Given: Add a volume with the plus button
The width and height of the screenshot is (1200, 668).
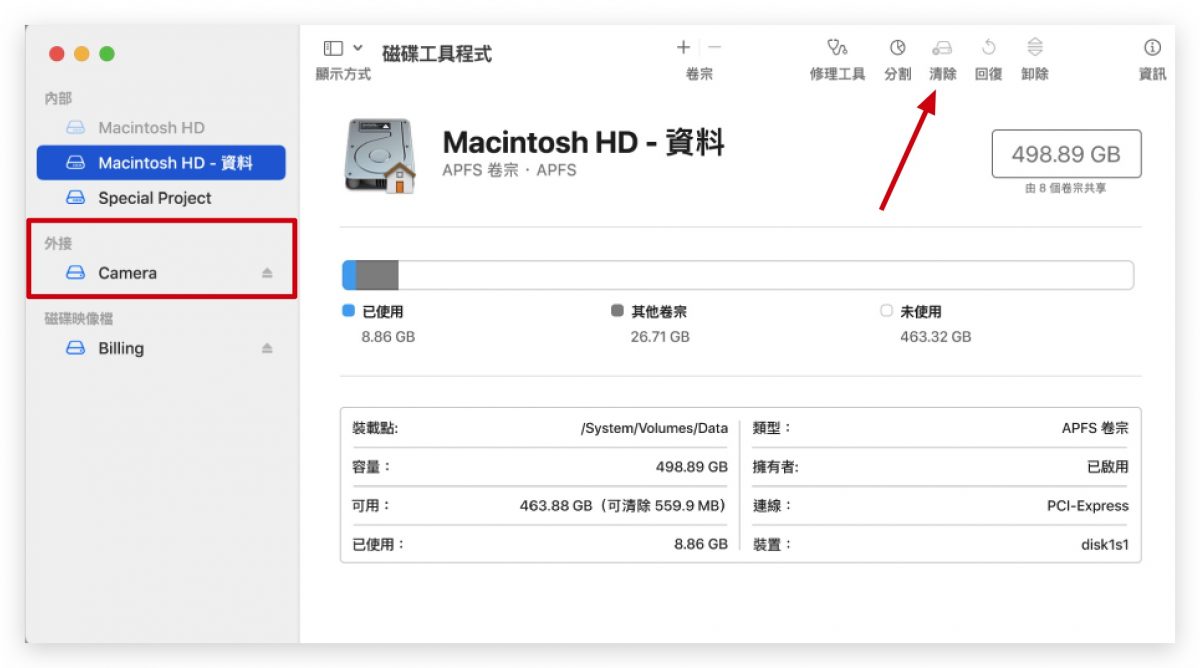Looking at the screenshot, I should click(683, 47).
